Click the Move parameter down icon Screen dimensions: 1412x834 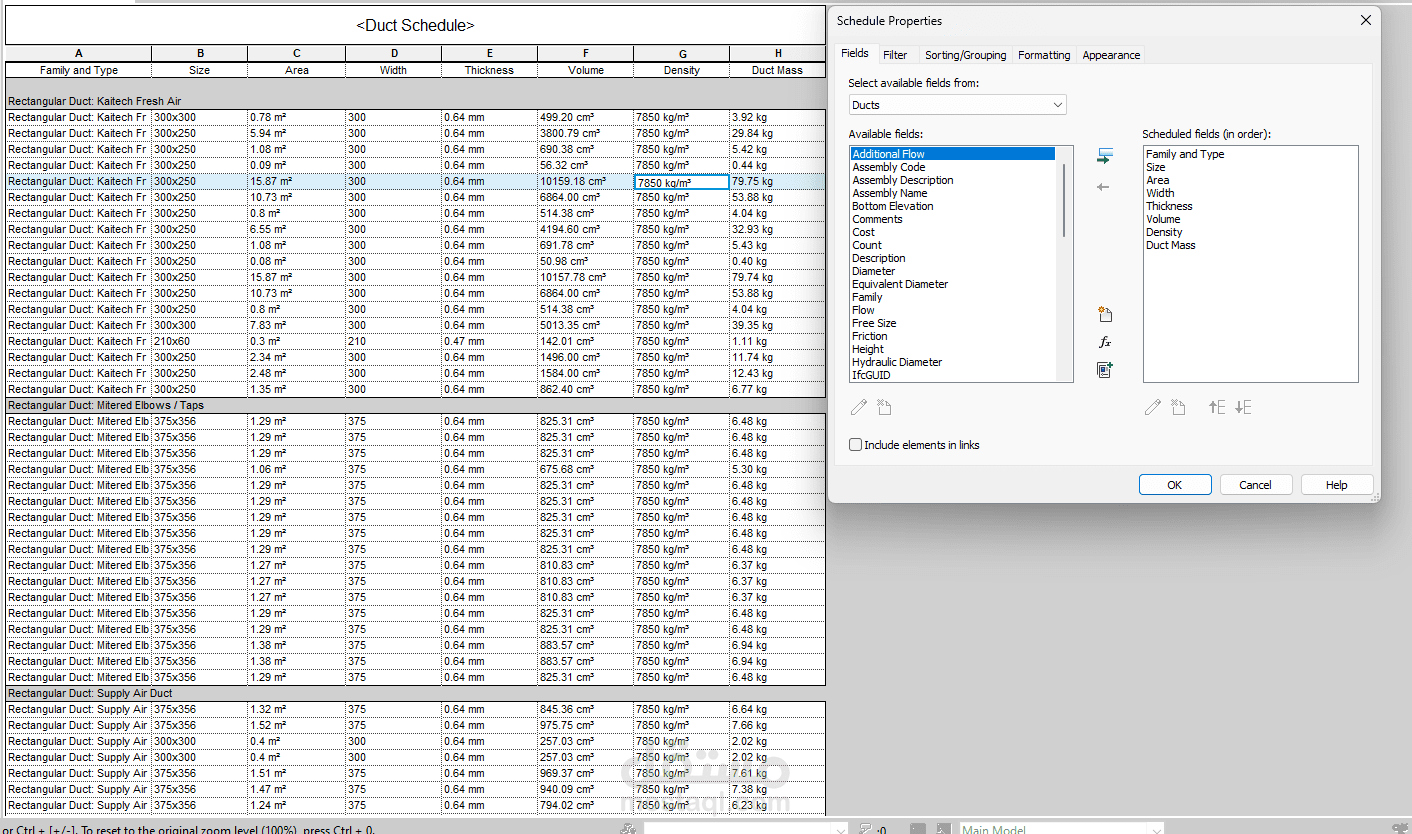click(x=1243, y=407)
